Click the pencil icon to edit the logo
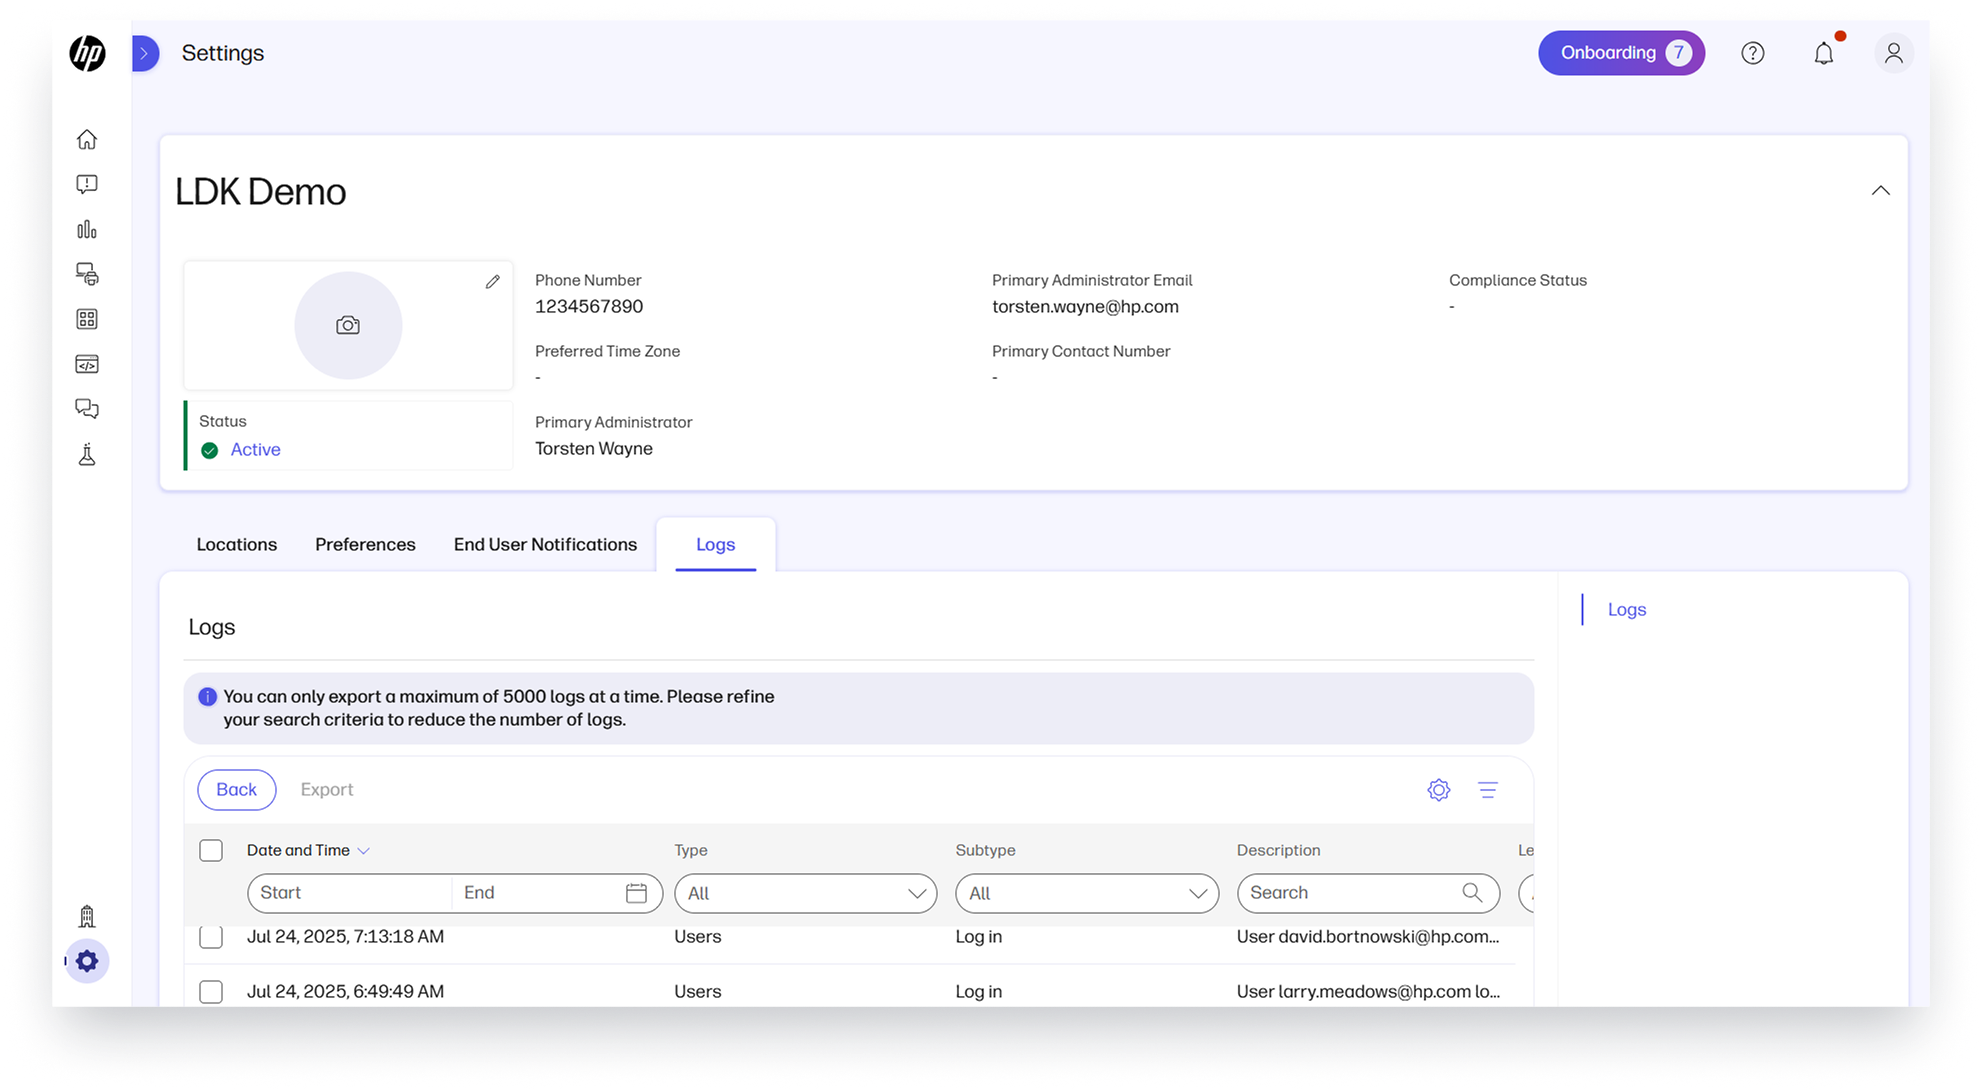 click(492, 282)
